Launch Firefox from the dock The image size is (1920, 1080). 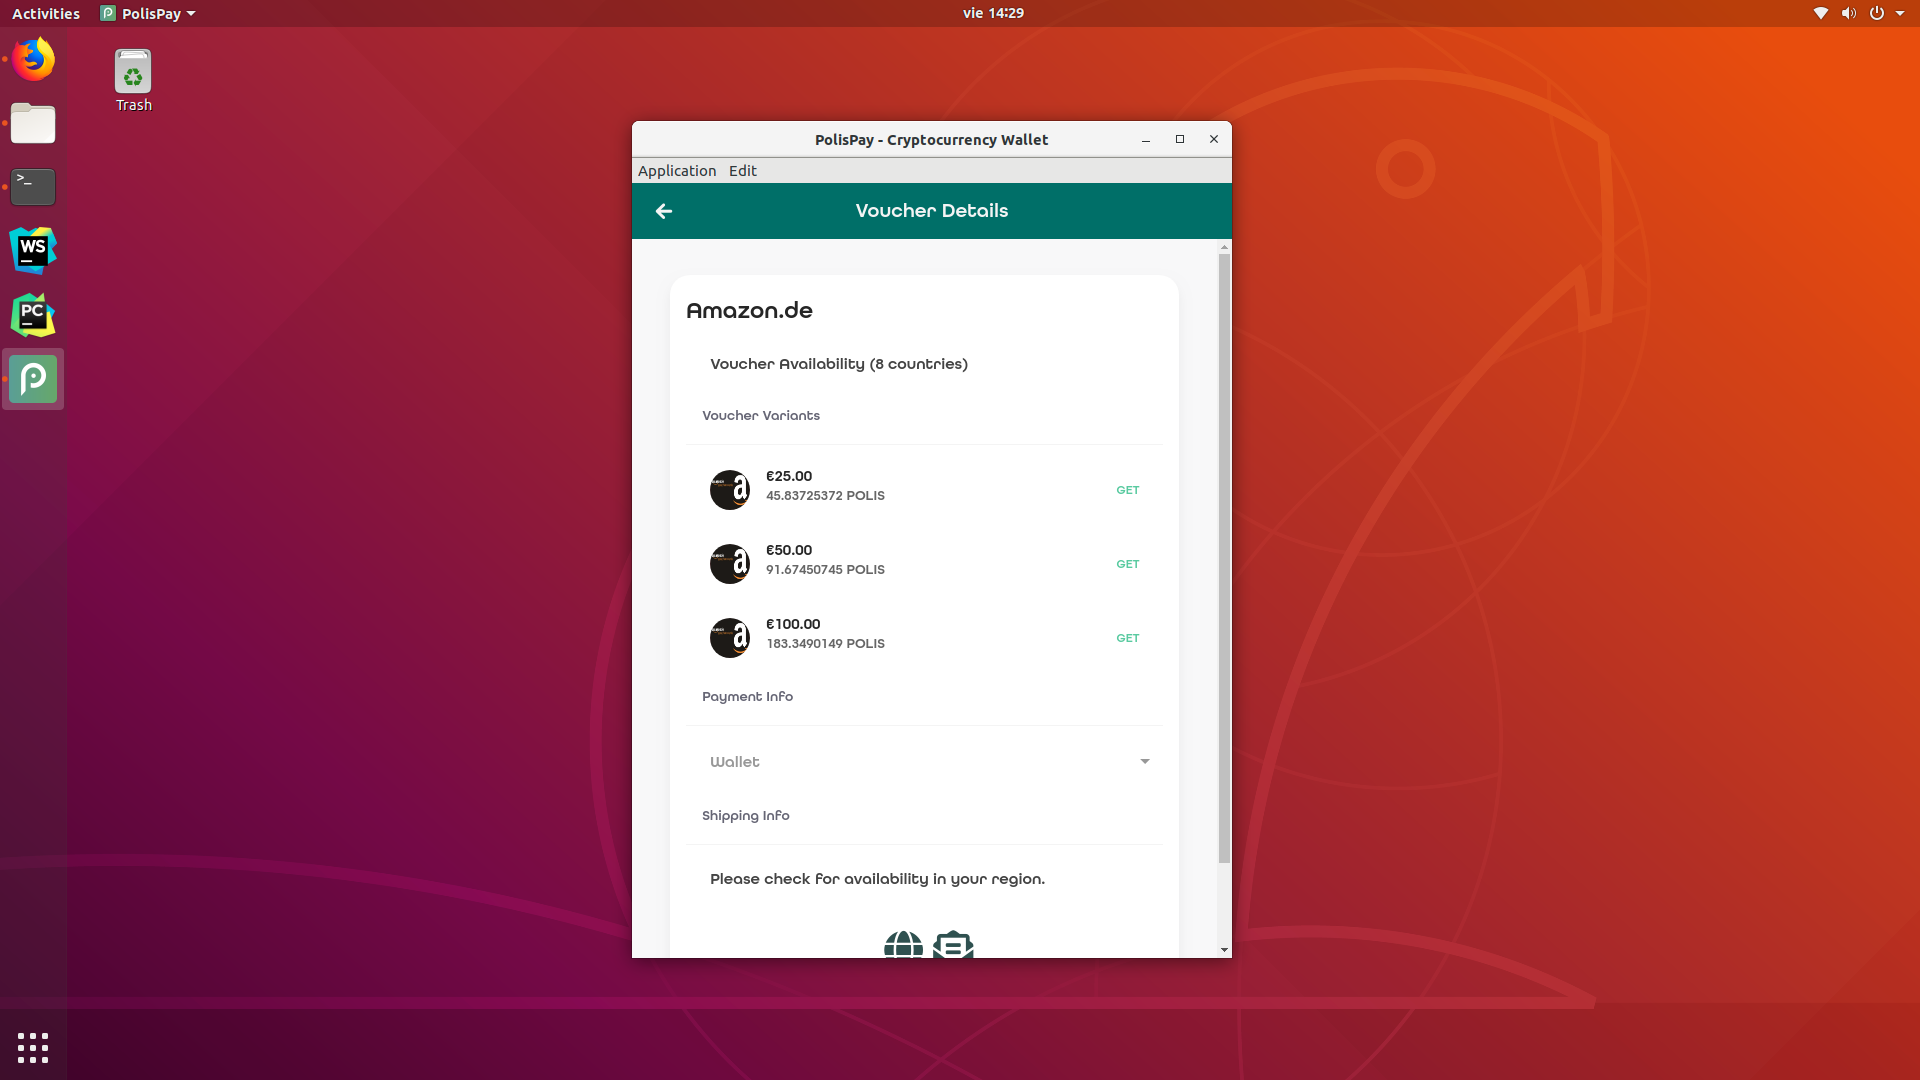tap(33, 59)
